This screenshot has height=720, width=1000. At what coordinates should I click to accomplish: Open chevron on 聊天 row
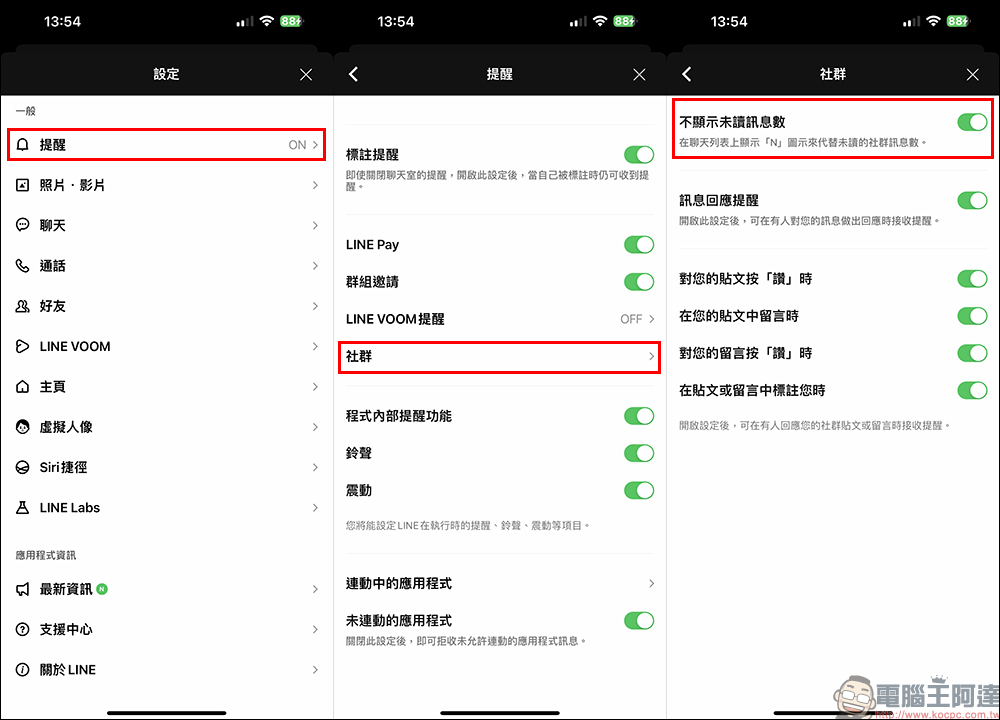pyautogui.click(x=315, y=225)
